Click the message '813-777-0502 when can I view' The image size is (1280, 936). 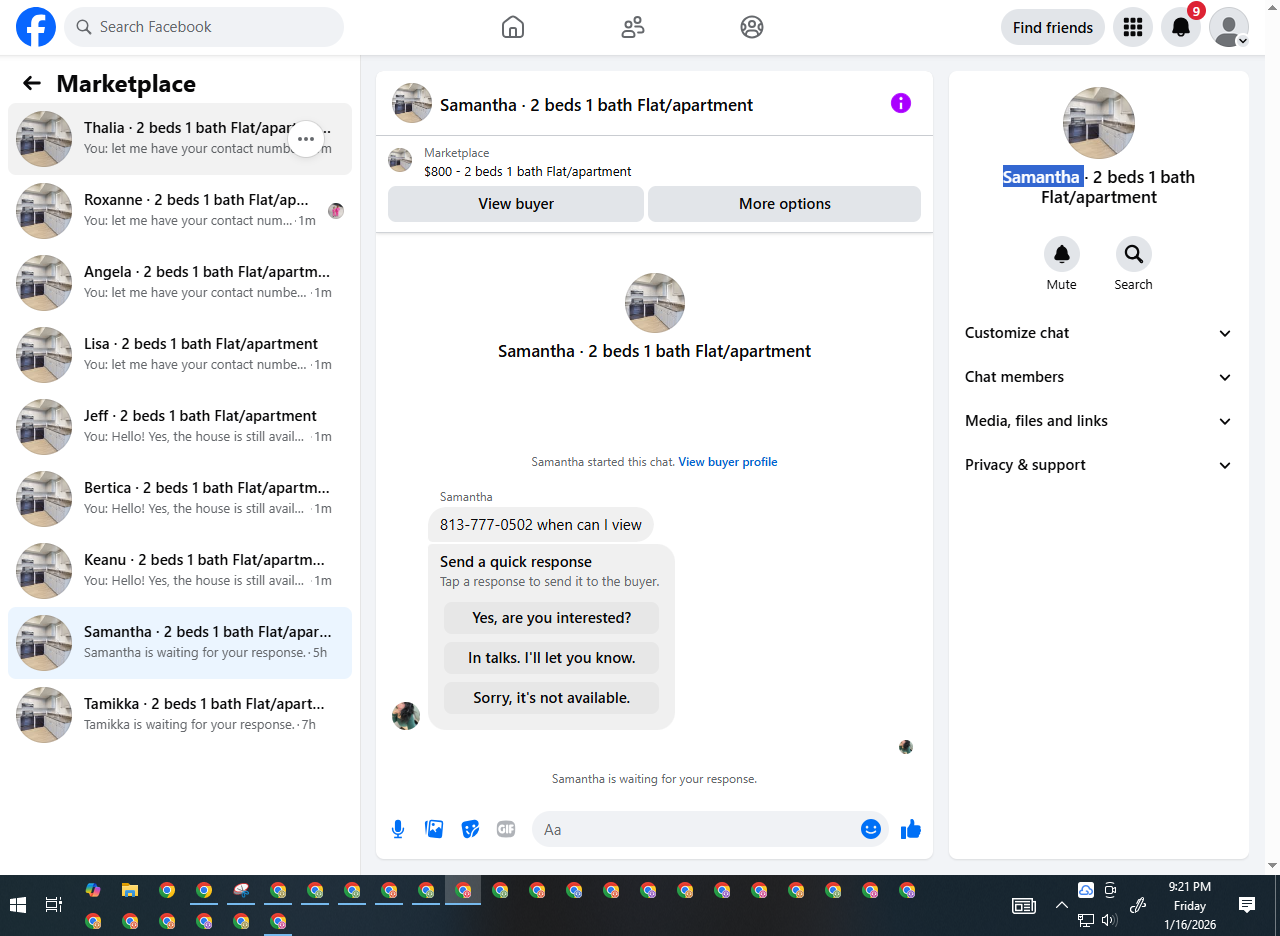[541, 525]
